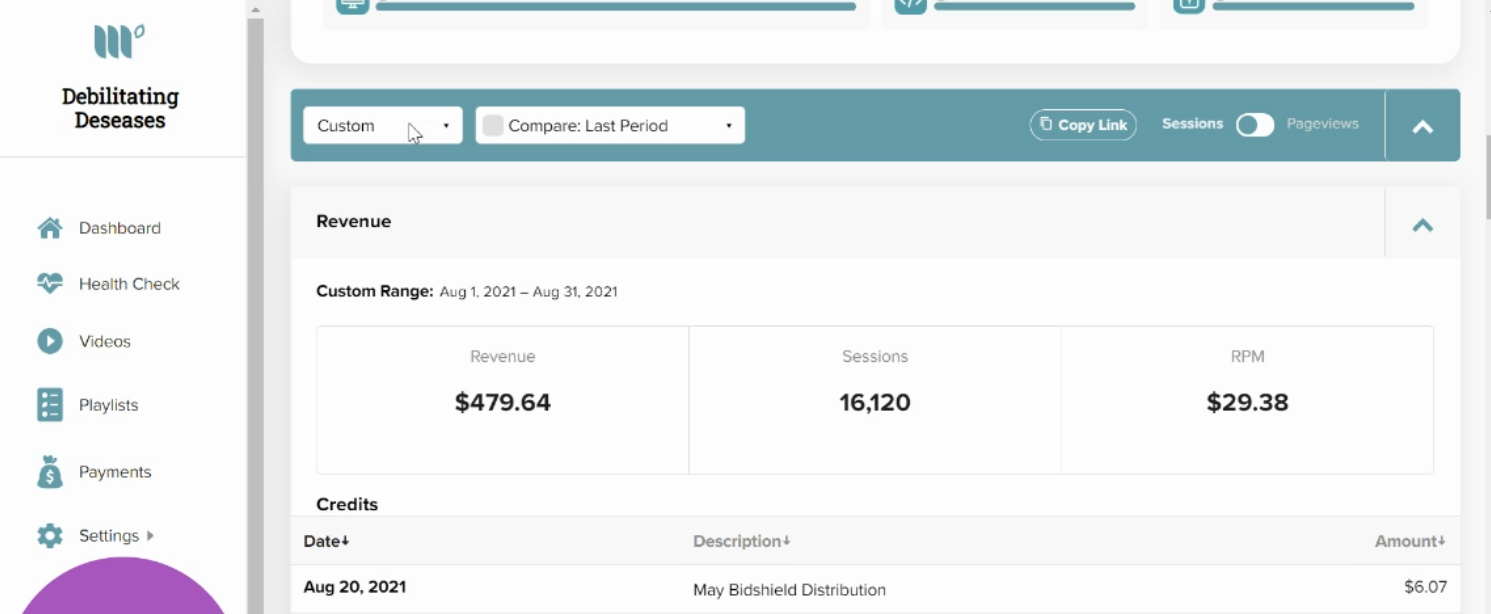Click May Bidshield Distribution description
Viewport: 1491px width, 614px height.
[x=789, y=590]
